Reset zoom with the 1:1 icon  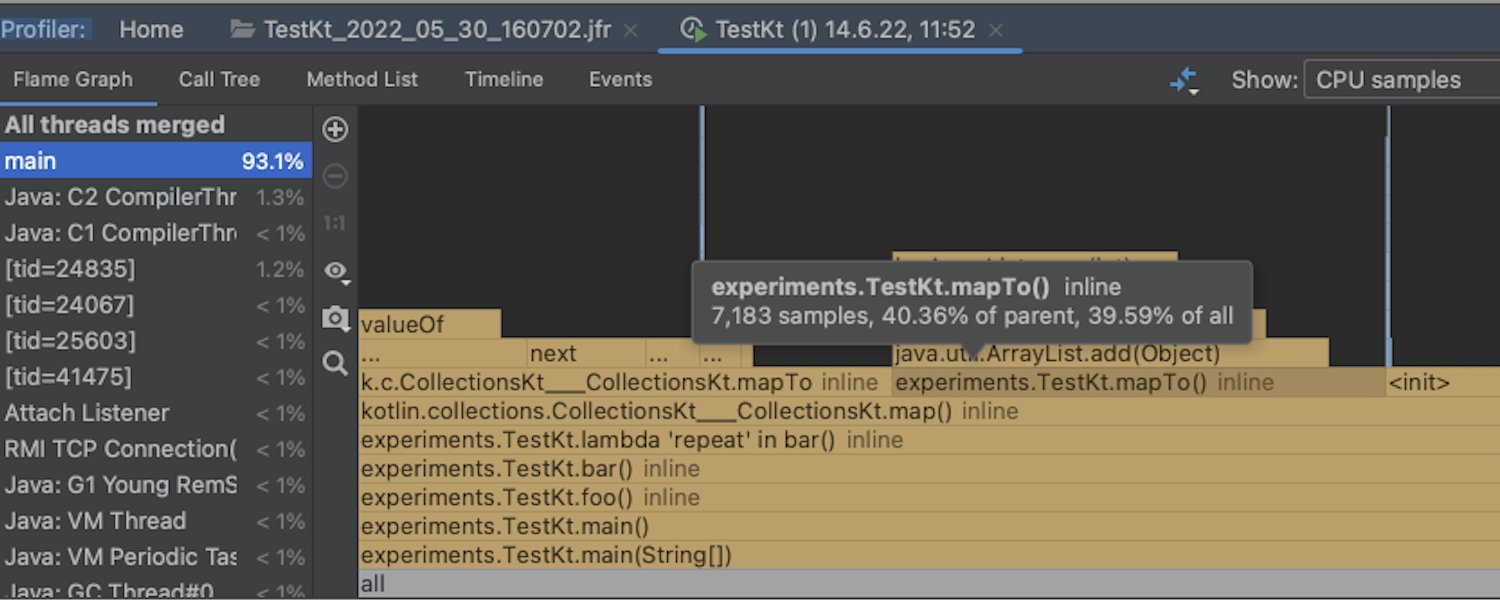pyautogui.click(x=336, y=224)
